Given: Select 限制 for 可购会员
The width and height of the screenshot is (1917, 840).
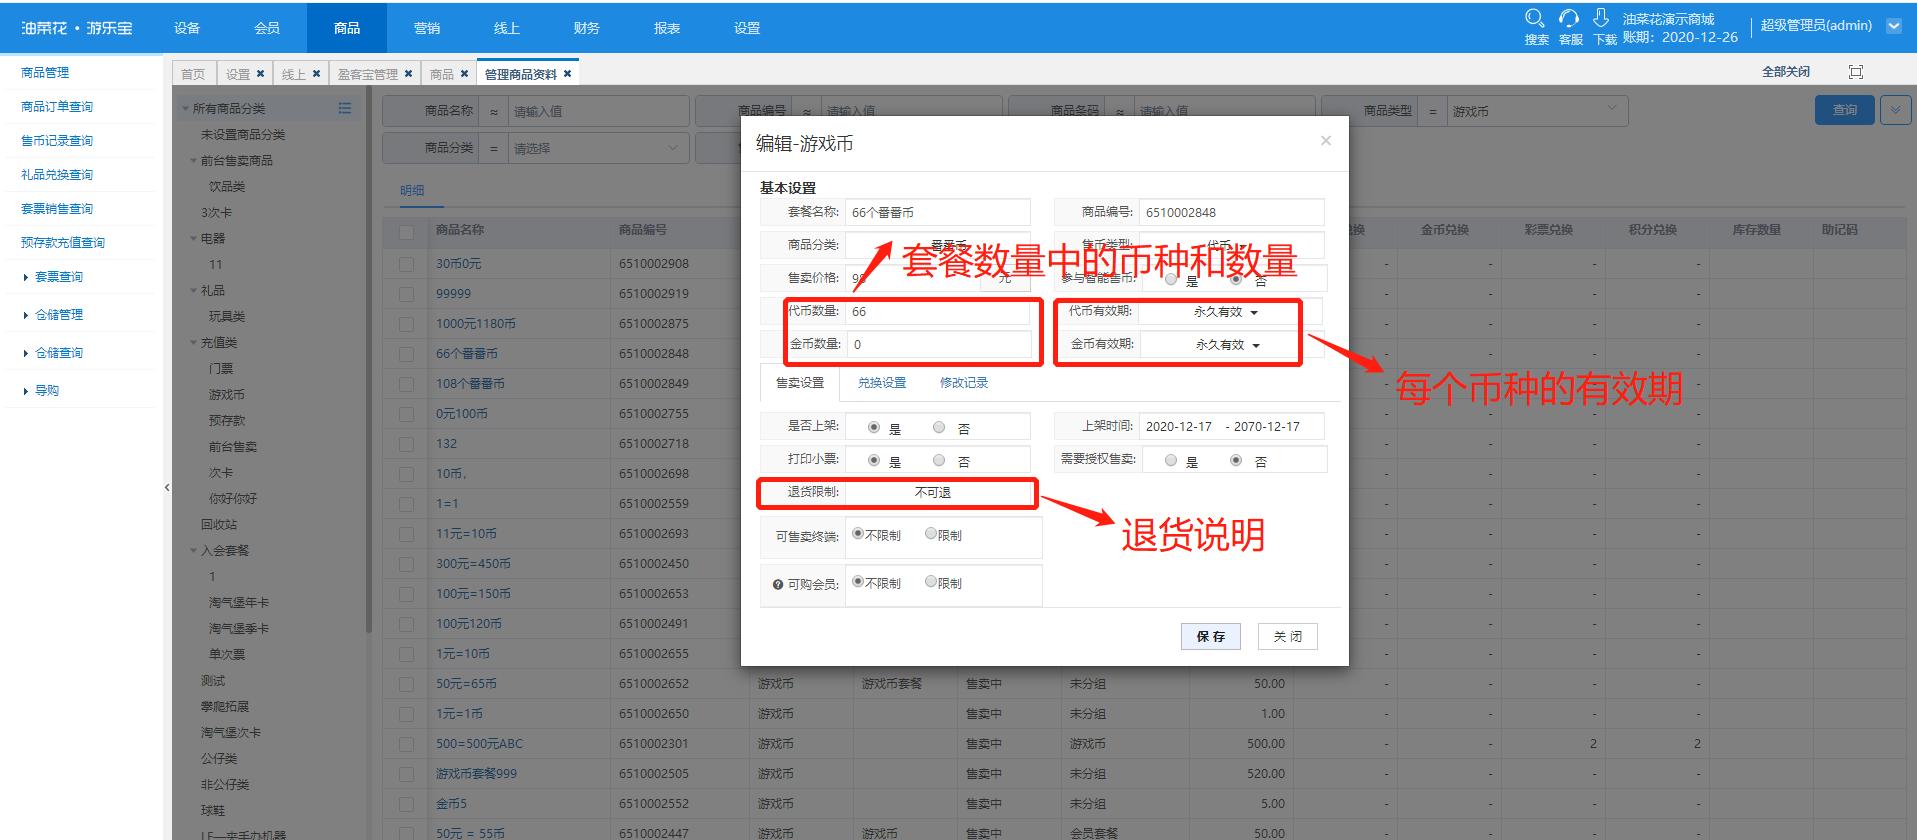Looking at the screenshot, I should pyautogui.click(x=931, y=581).
